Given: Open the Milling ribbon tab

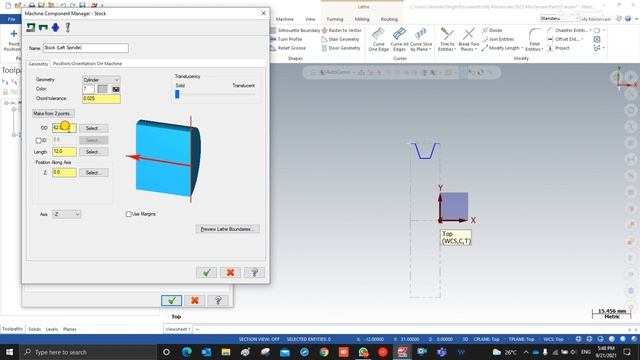Looking at the screenshot, I should 362,19.
